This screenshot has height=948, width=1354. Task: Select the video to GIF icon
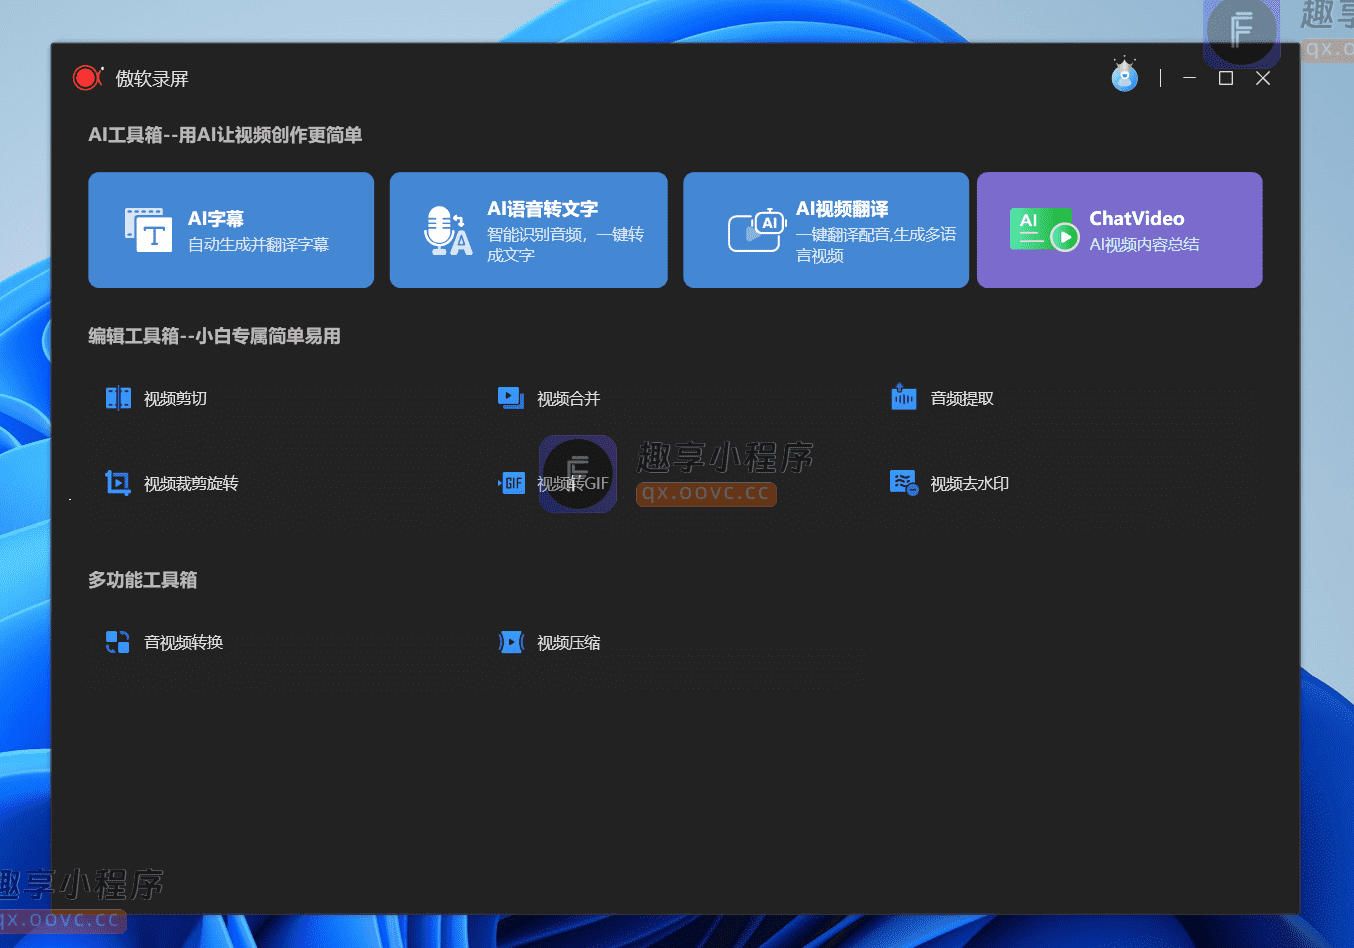(x=511, y=483)
